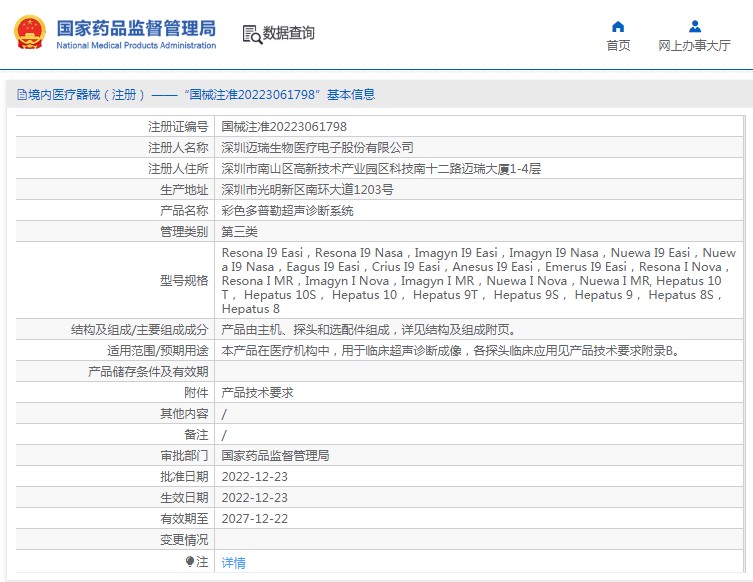Image resolution: width=753 pixels, height=582 pixels.
Task: Open 网上办事大厅 navigation item
Action: (x=694, y=46)
